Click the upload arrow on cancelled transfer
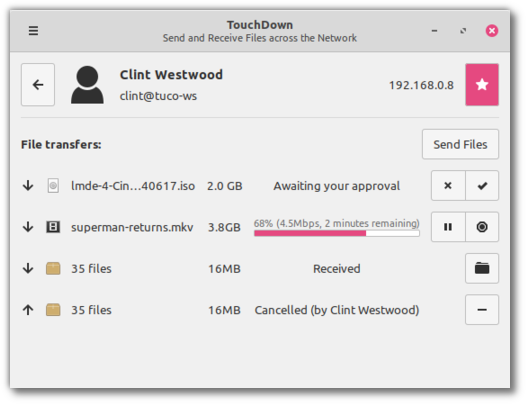 tap(28, 310)
